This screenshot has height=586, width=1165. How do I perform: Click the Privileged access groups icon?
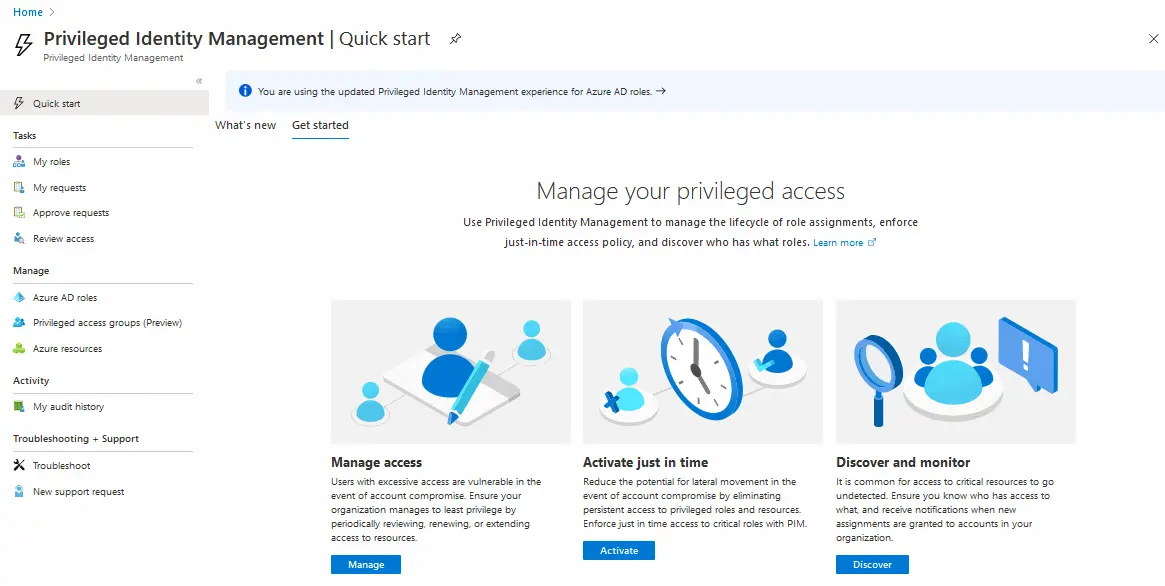[x=19, y=323]
